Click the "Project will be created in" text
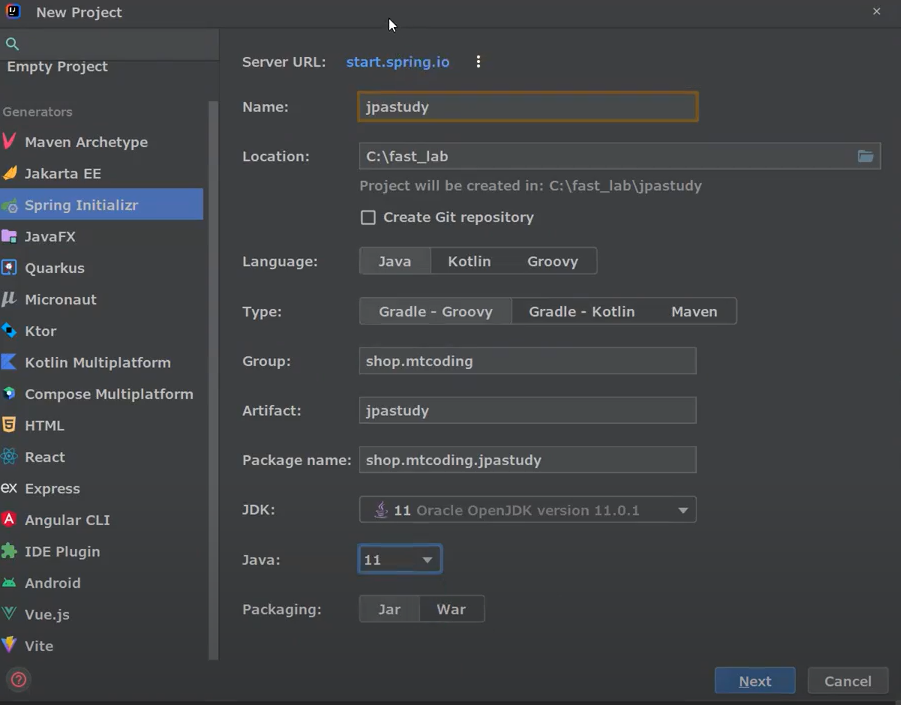Viewport: 901px width, 705px height. tap(530, 186)
